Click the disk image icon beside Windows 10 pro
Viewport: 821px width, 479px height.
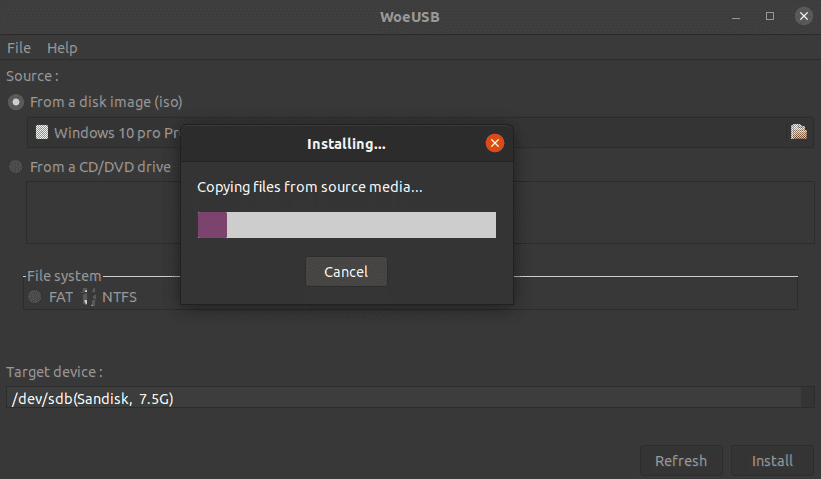point(41,132)
